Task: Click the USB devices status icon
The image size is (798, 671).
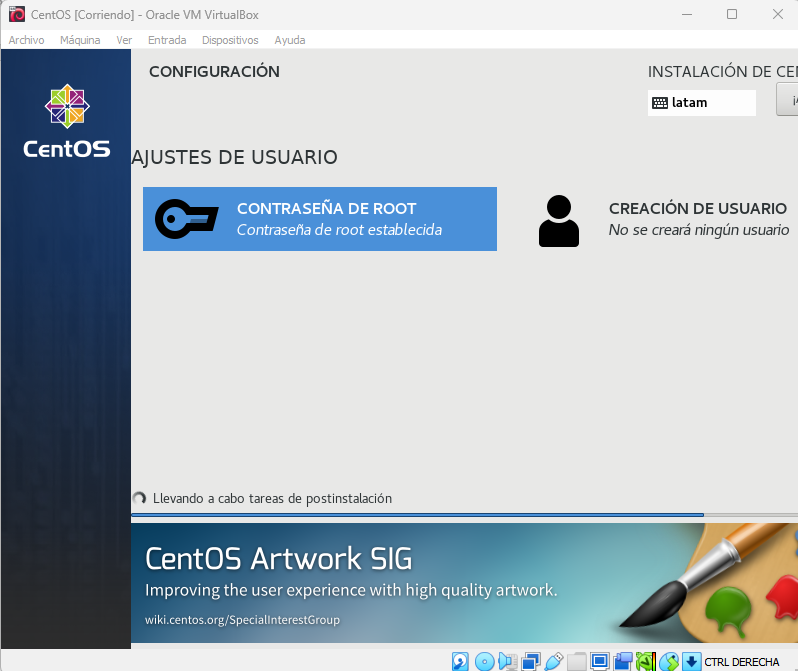Action: tap(553, 662)
